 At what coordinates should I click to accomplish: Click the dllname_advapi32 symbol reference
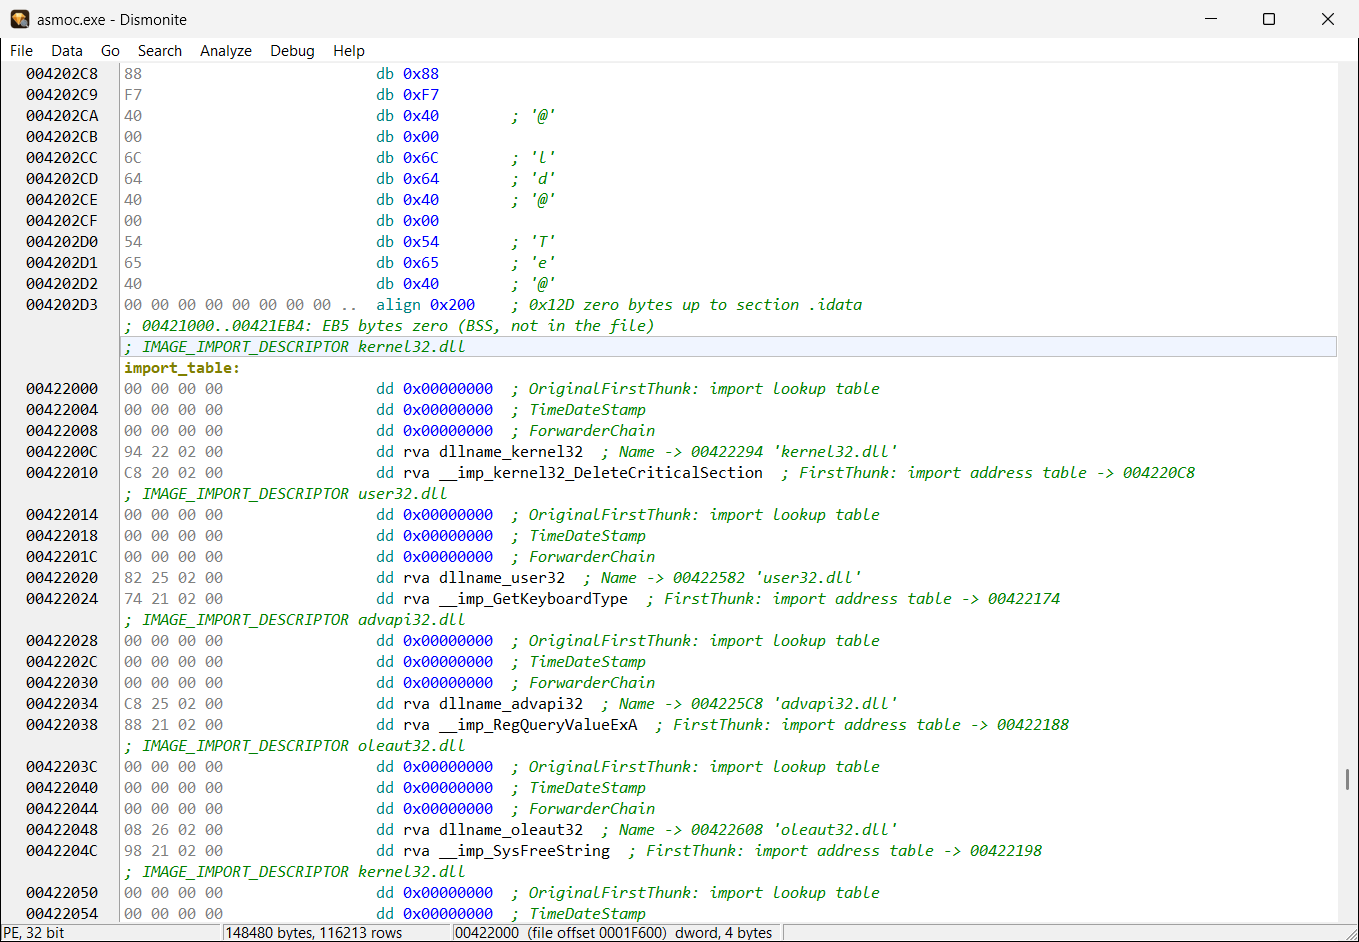[511, 704]
